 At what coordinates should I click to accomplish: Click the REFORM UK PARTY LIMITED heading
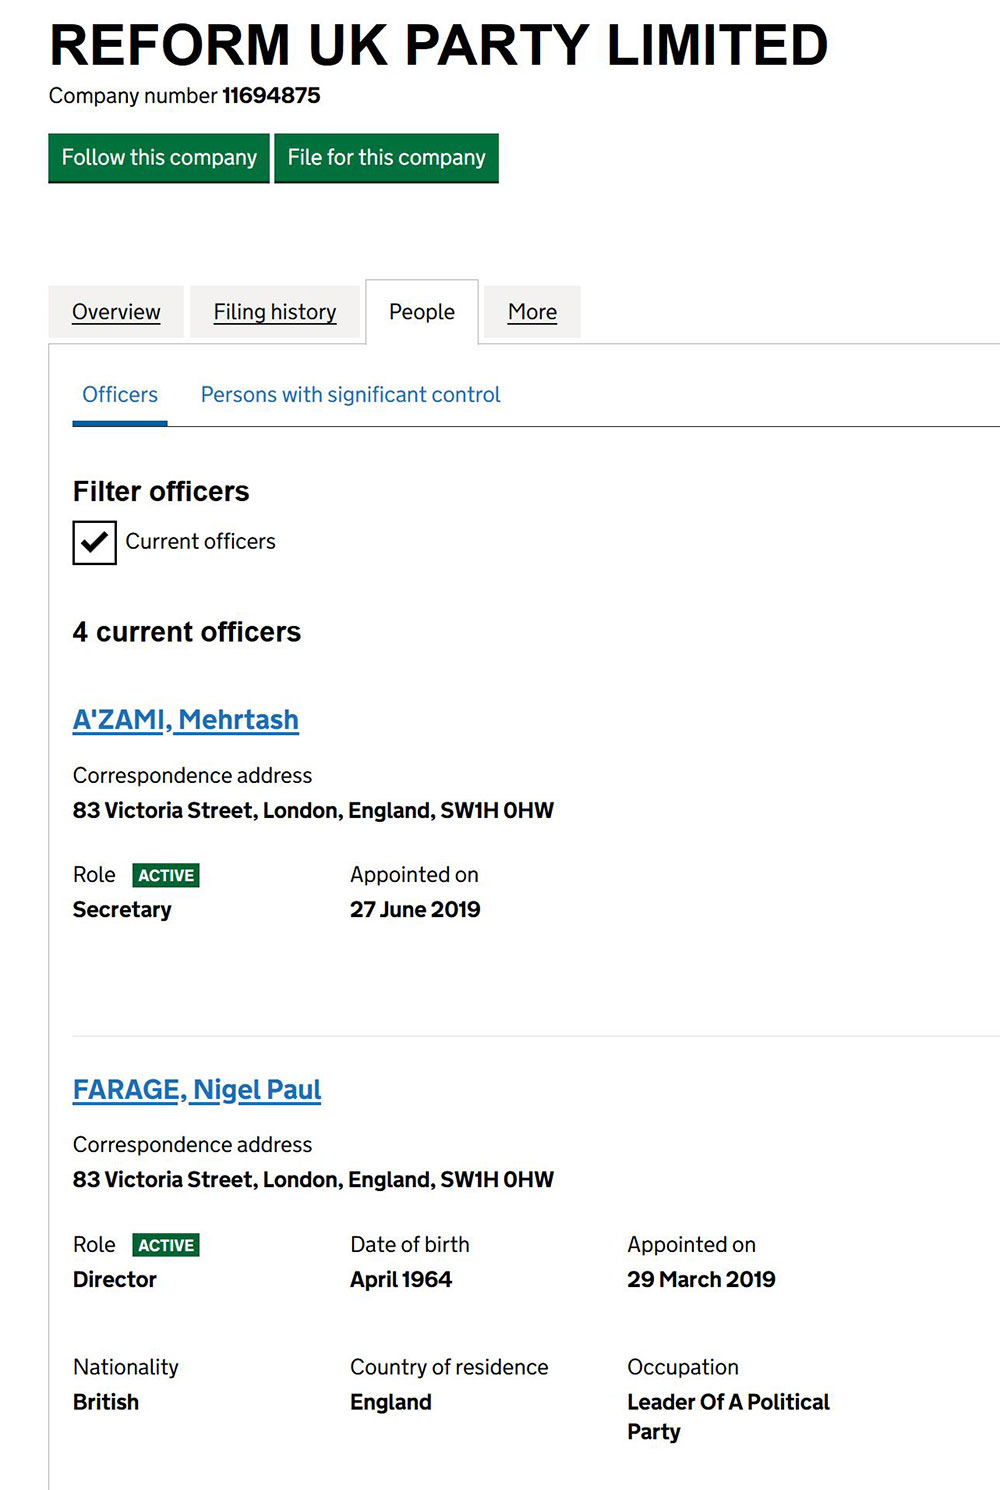tap(438, 45)
